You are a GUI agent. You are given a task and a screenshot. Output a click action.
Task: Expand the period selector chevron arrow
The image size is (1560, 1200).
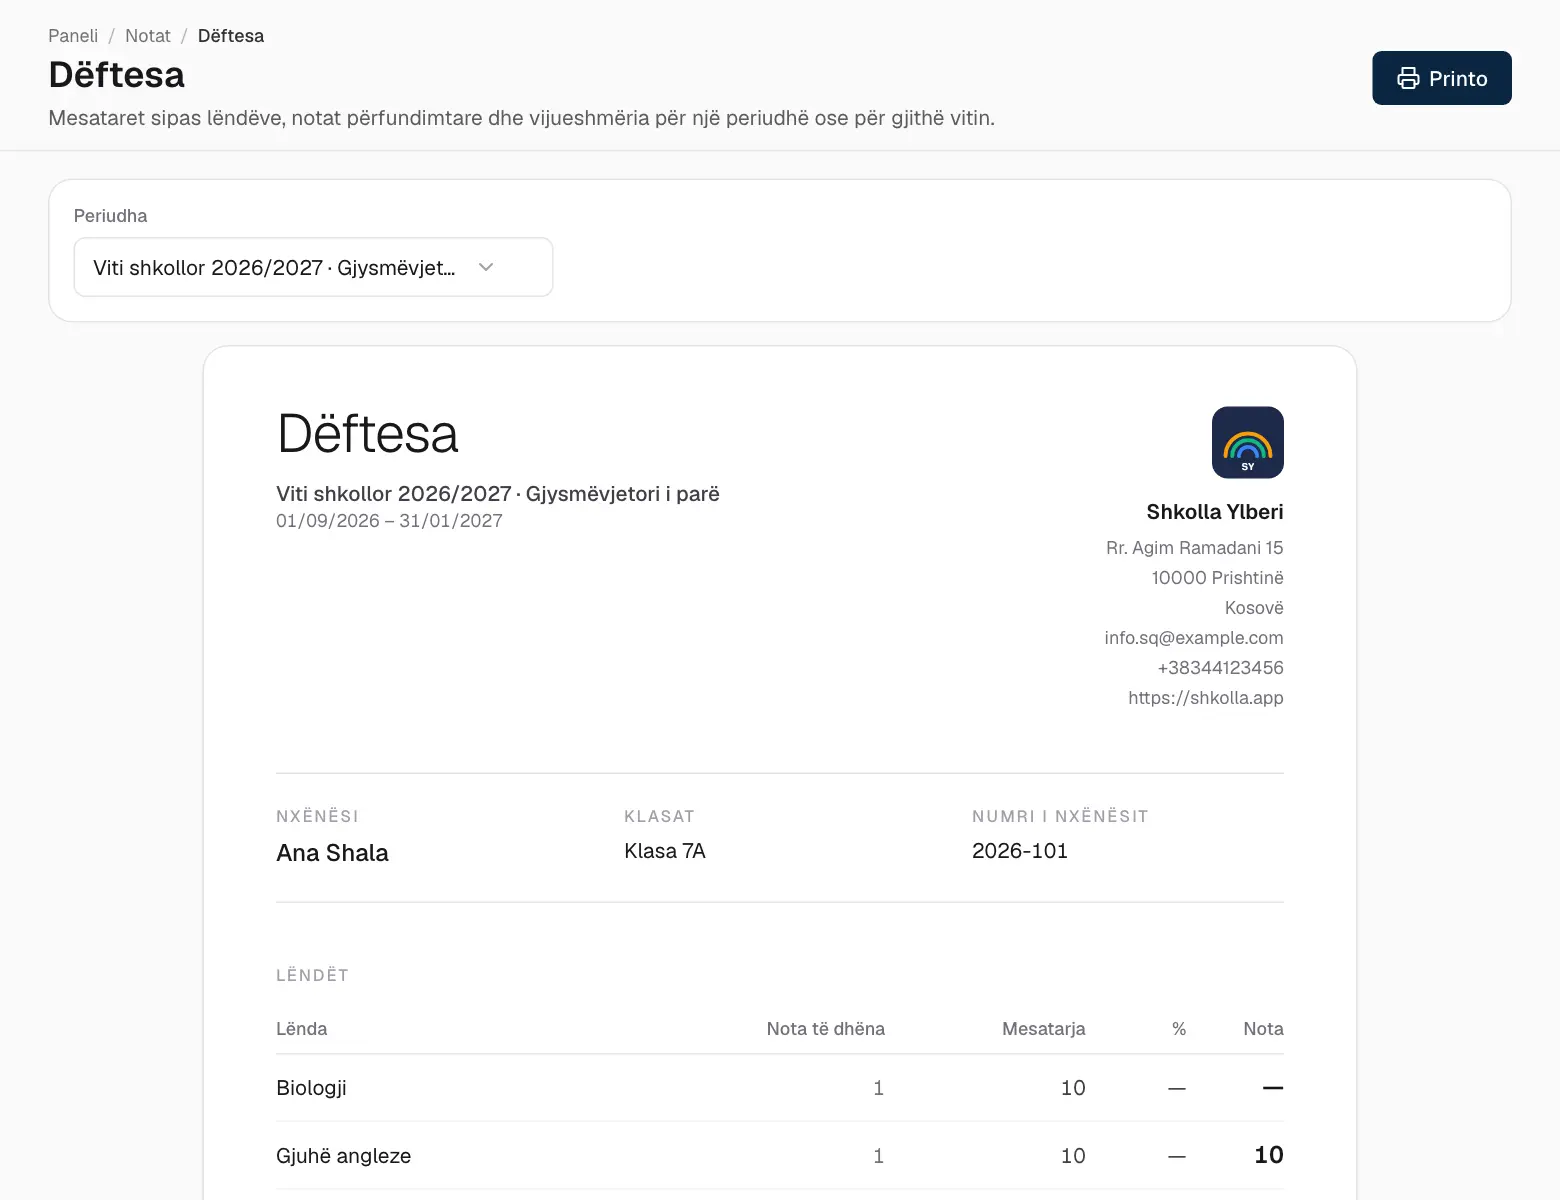[x=486, y=267]
